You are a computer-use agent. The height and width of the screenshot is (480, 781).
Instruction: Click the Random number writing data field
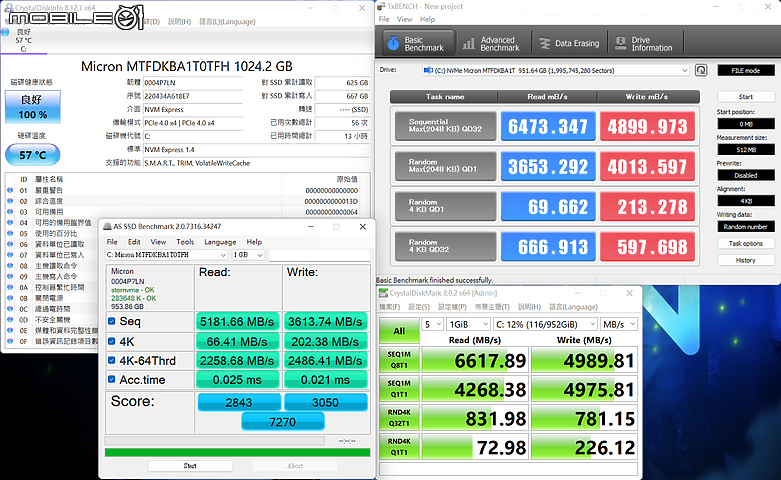746,227
